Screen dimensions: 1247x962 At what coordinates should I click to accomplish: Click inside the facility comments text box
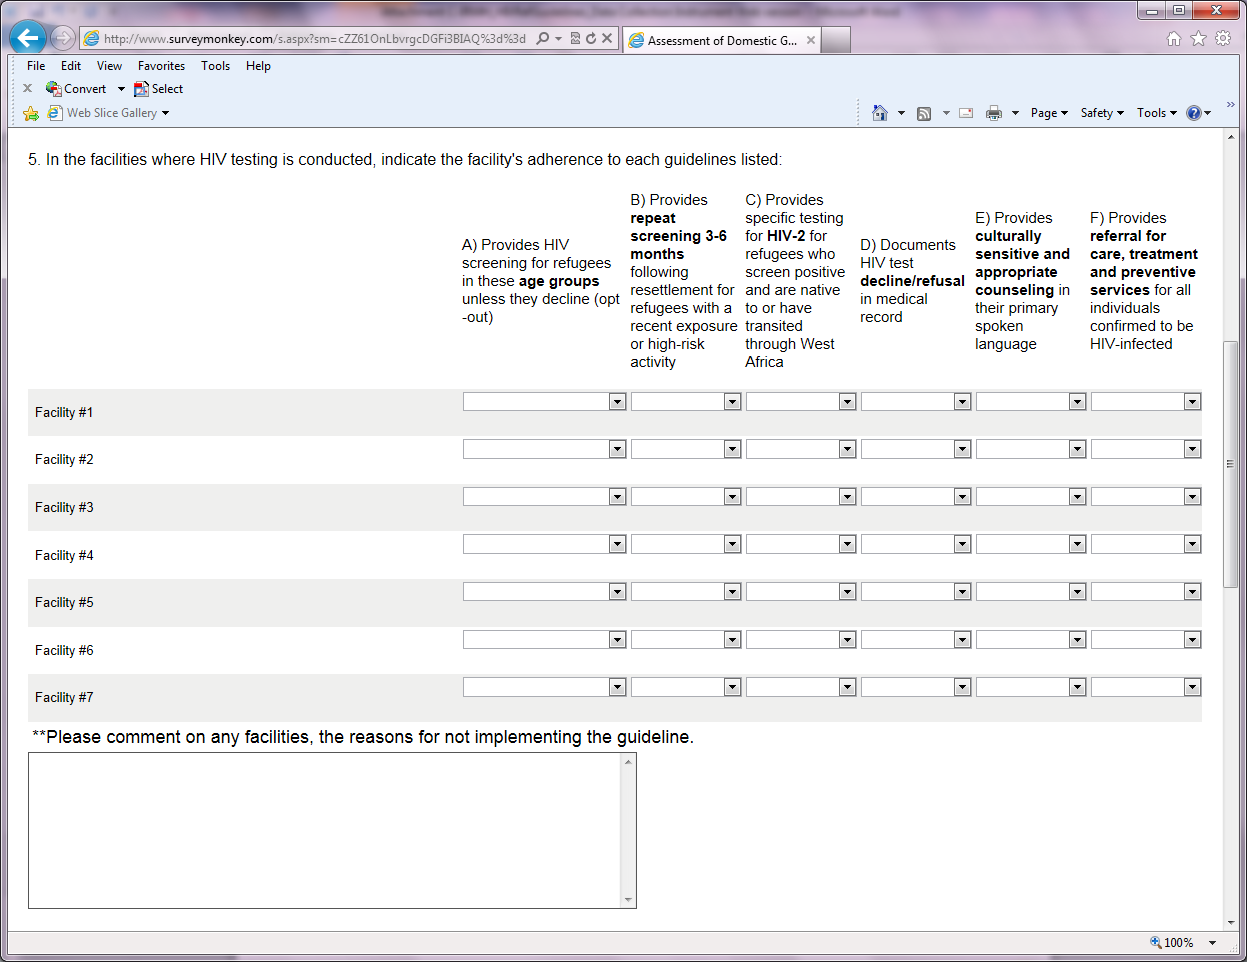tap(325, 830)
